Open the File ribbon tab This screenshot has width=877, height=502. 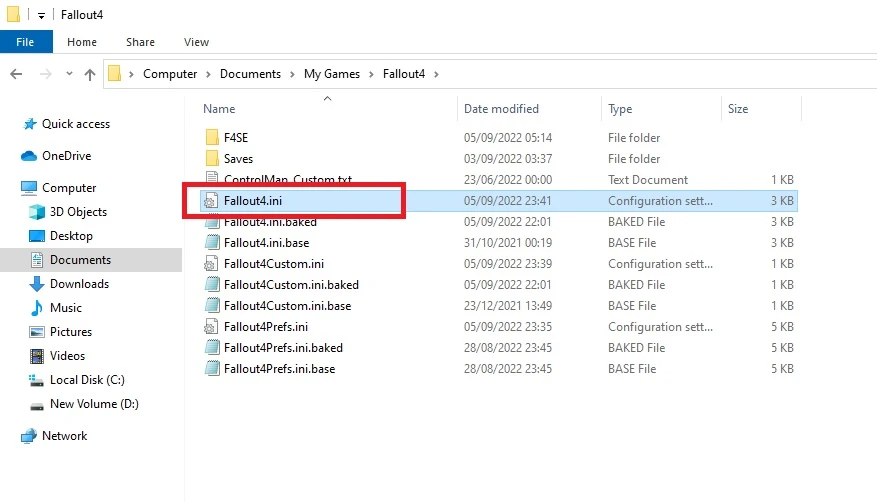click(26, 42)
